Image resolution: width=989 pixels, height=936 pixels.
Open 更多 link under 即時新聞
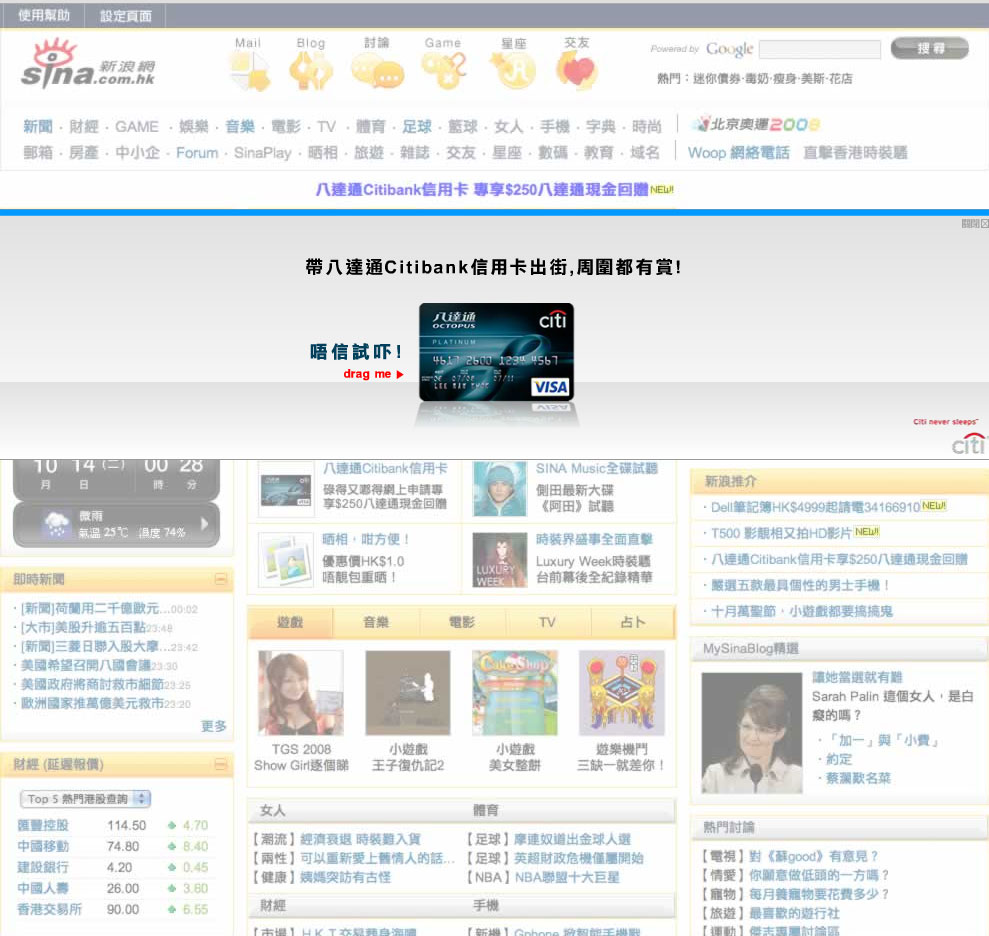[213, 726]
